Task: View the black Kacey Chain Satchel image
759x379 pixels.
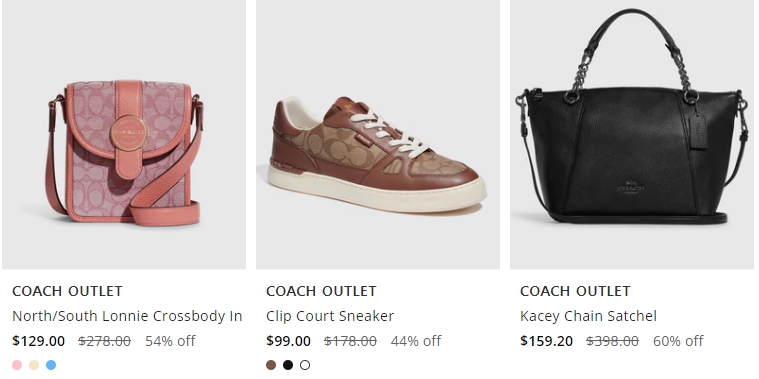Action: click(632, 134)
